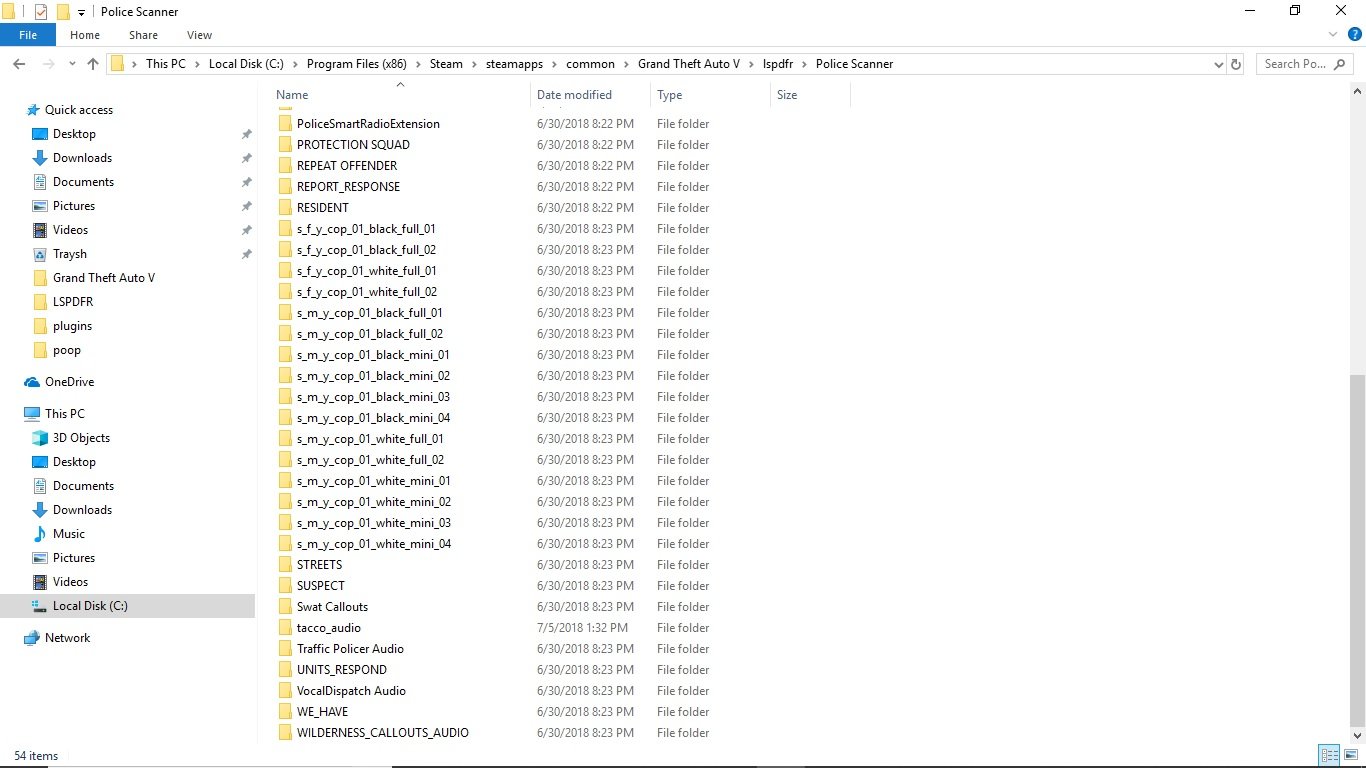Viewport: 1366px width, 768px height.
Task: Click the Grand Theft Auto V breadcrumb
Action: (689, 64)
